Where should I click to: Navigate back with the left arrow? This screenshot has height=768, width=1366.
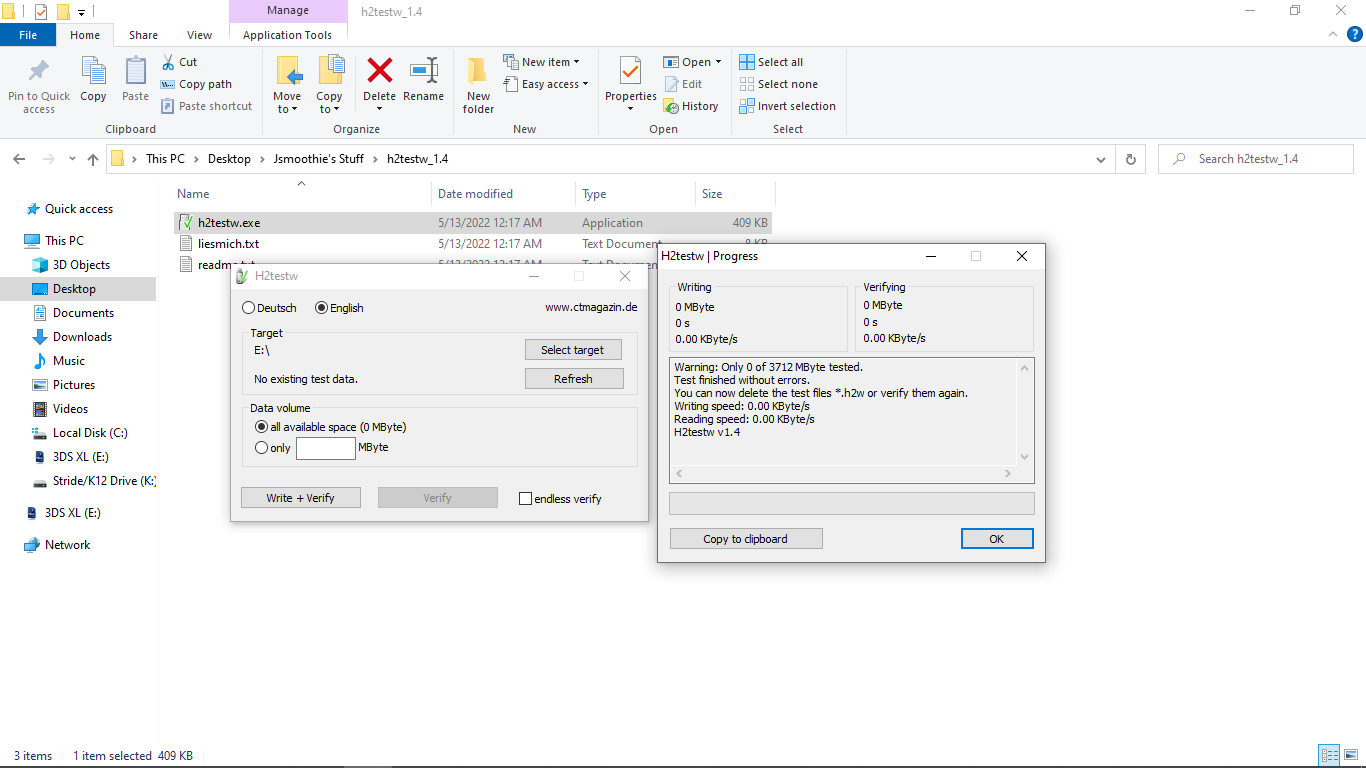click(20, 159)
